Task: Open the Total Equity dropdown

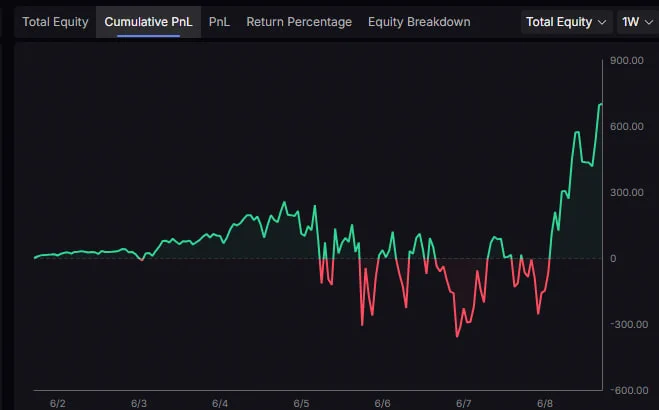Action: (567, 22)
